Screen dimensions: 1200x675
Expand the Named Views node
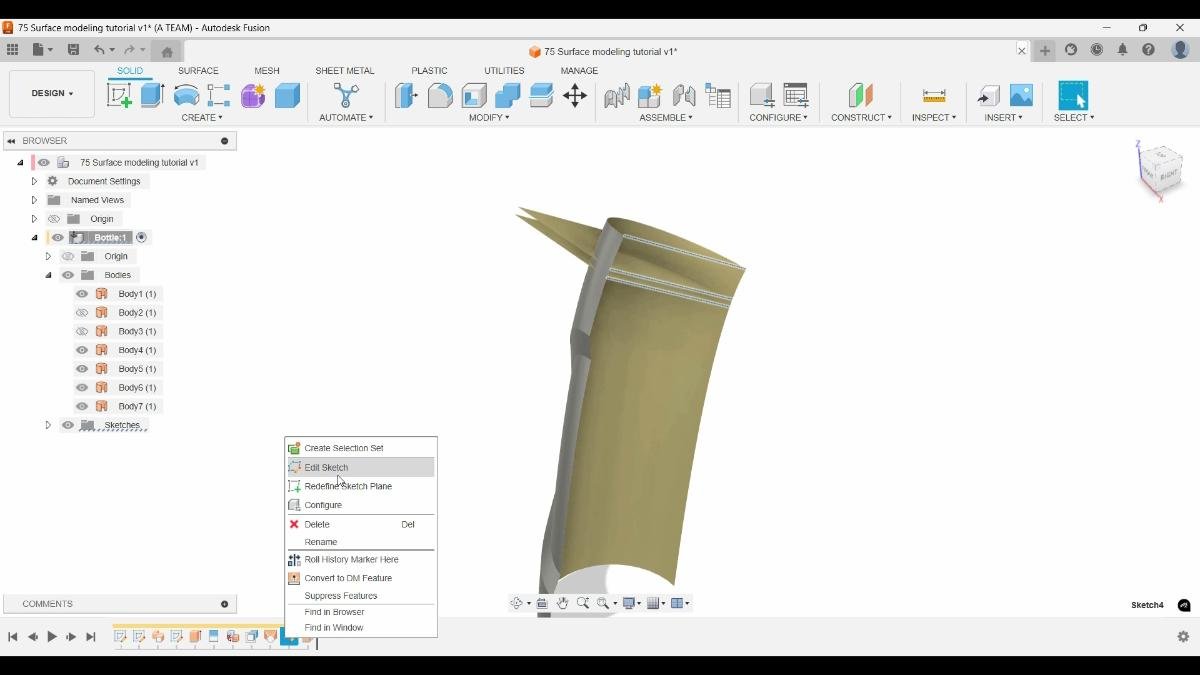click(34, 200)
